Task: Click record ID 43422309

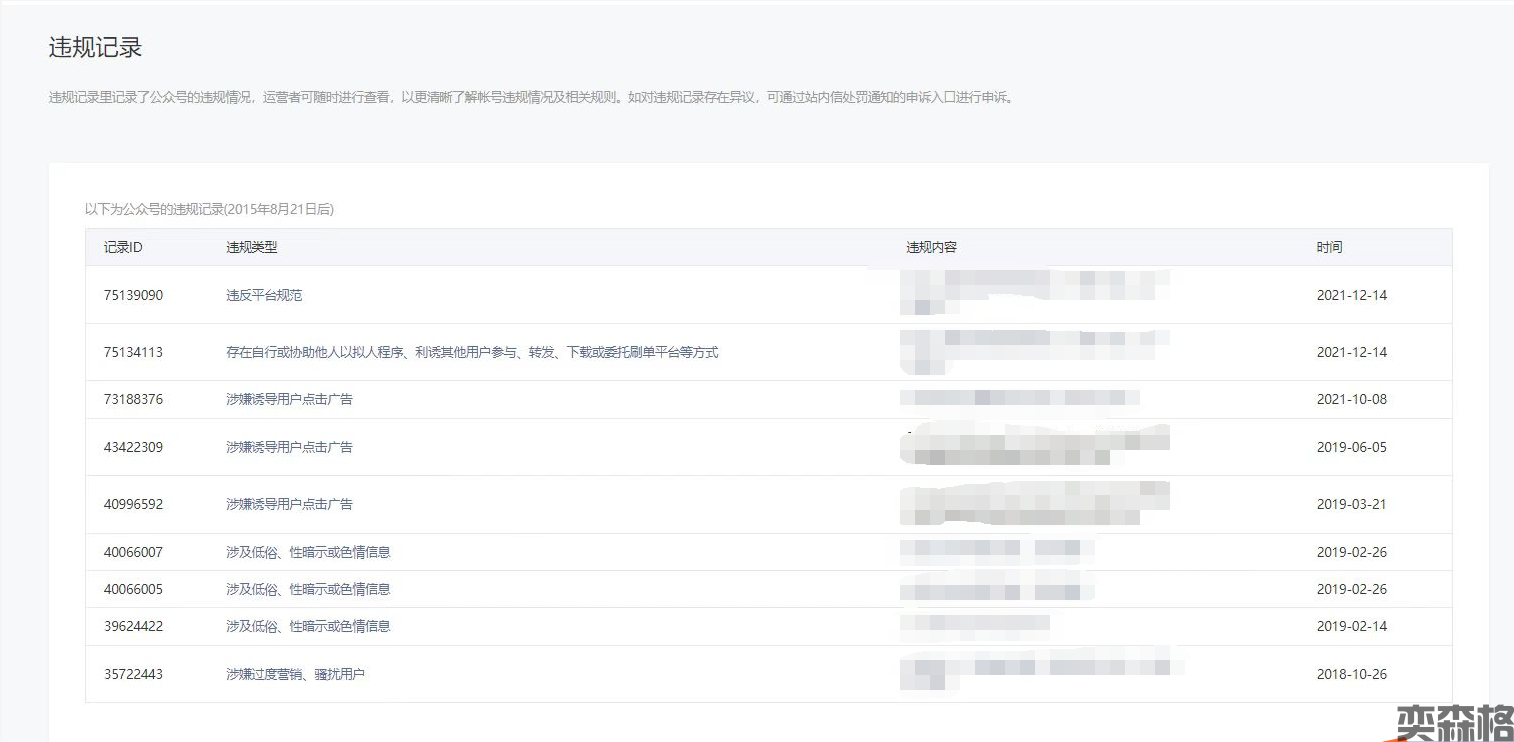Action: 133,447
